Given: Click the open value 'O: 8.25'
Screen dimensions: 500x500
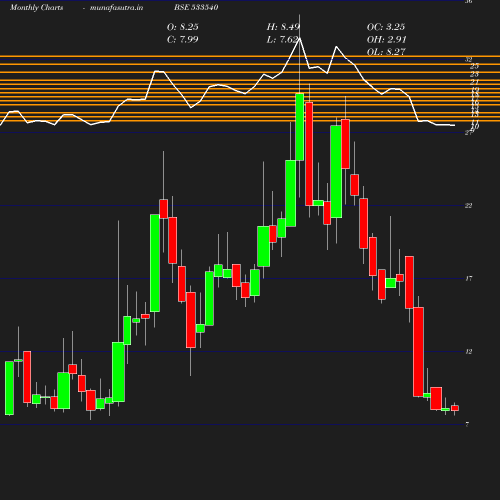Looking at the screenshot, I should [x=183, y=27].
